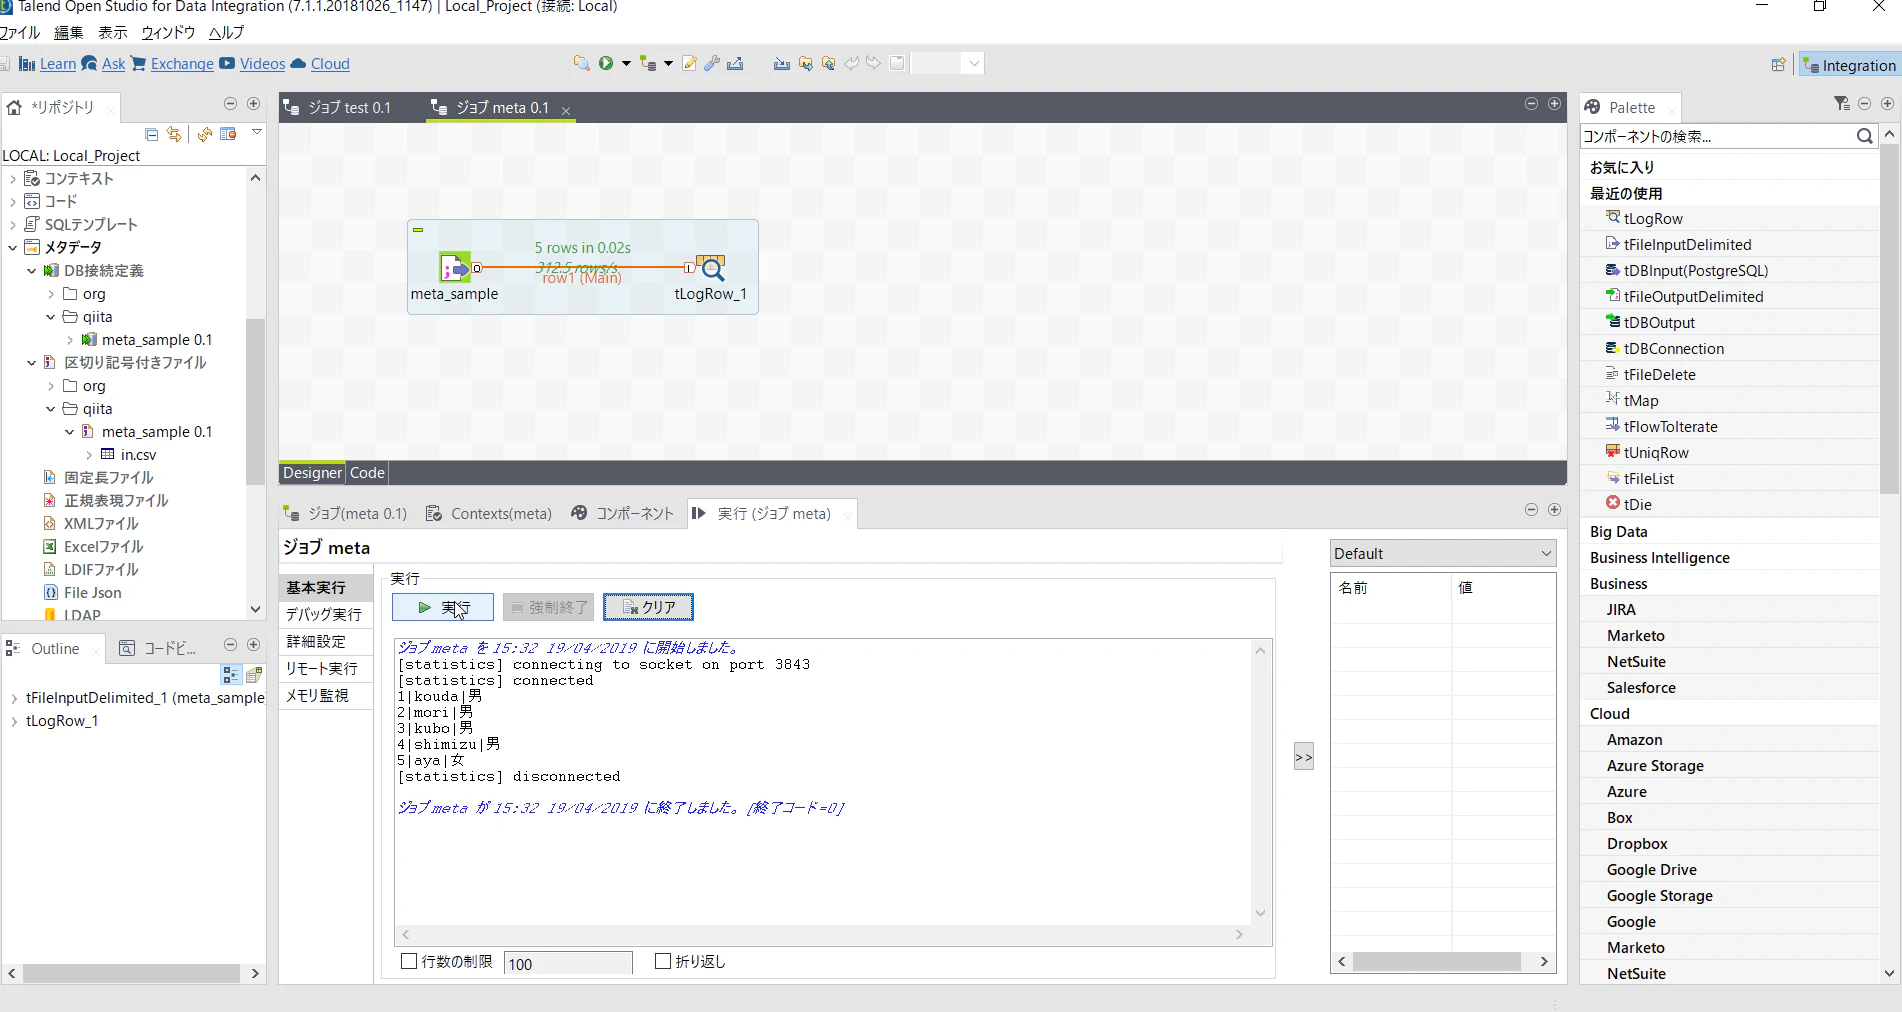Image resolution: width=1902 pixels, height=1012 pixels.
Task: Select tFileInputDelimited in the Palette
Action: pyautogui.click(x=1687, y=244)
